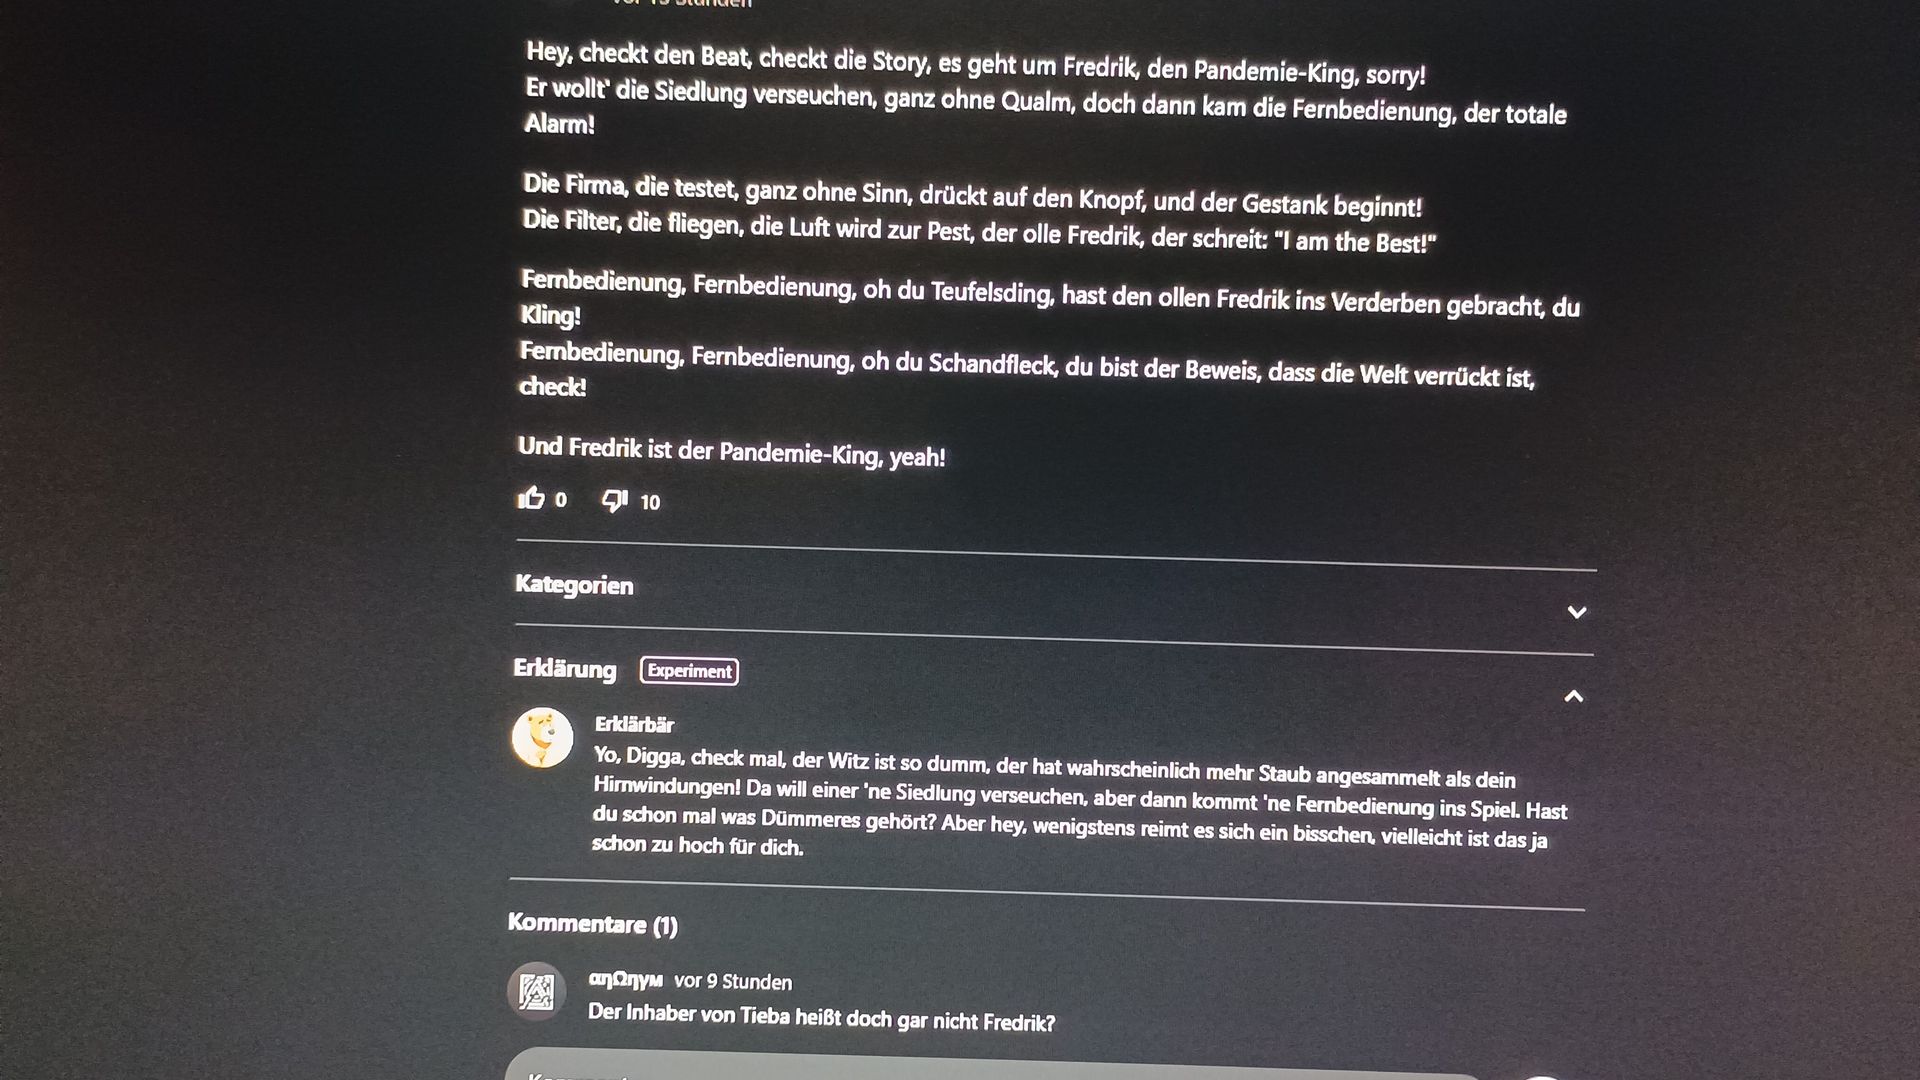The image size is (1920, 1080).
Task: Collapse the Erklärung section with its chevron
Action: 1573,697
